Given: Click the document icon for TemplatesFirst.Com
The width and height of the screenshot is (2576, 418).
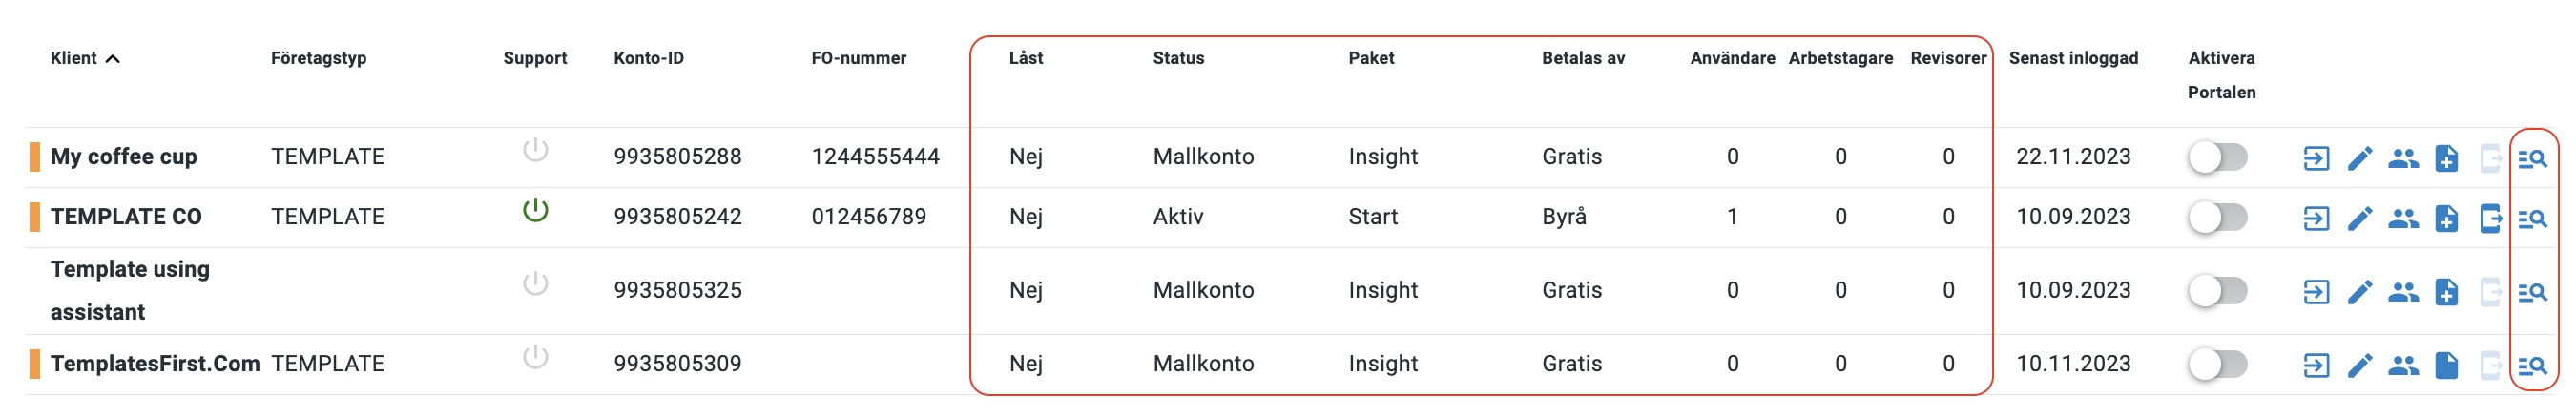Looking at the screenshot, I should coord(2446,366).
